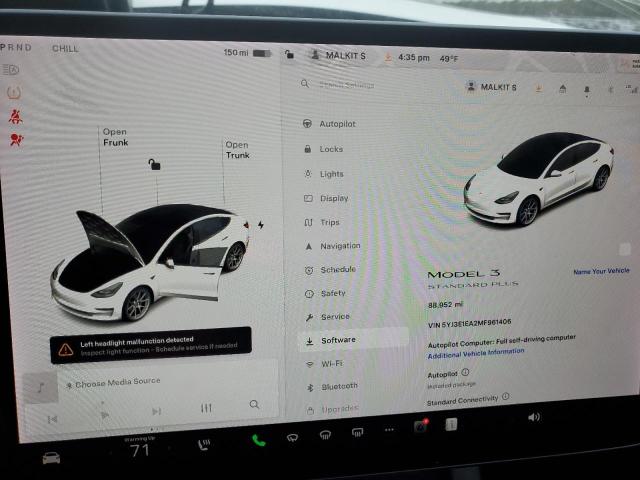
Task: Tap the unlock padlock above the car image
Action: pyautogui.click(x=154, y=164)
